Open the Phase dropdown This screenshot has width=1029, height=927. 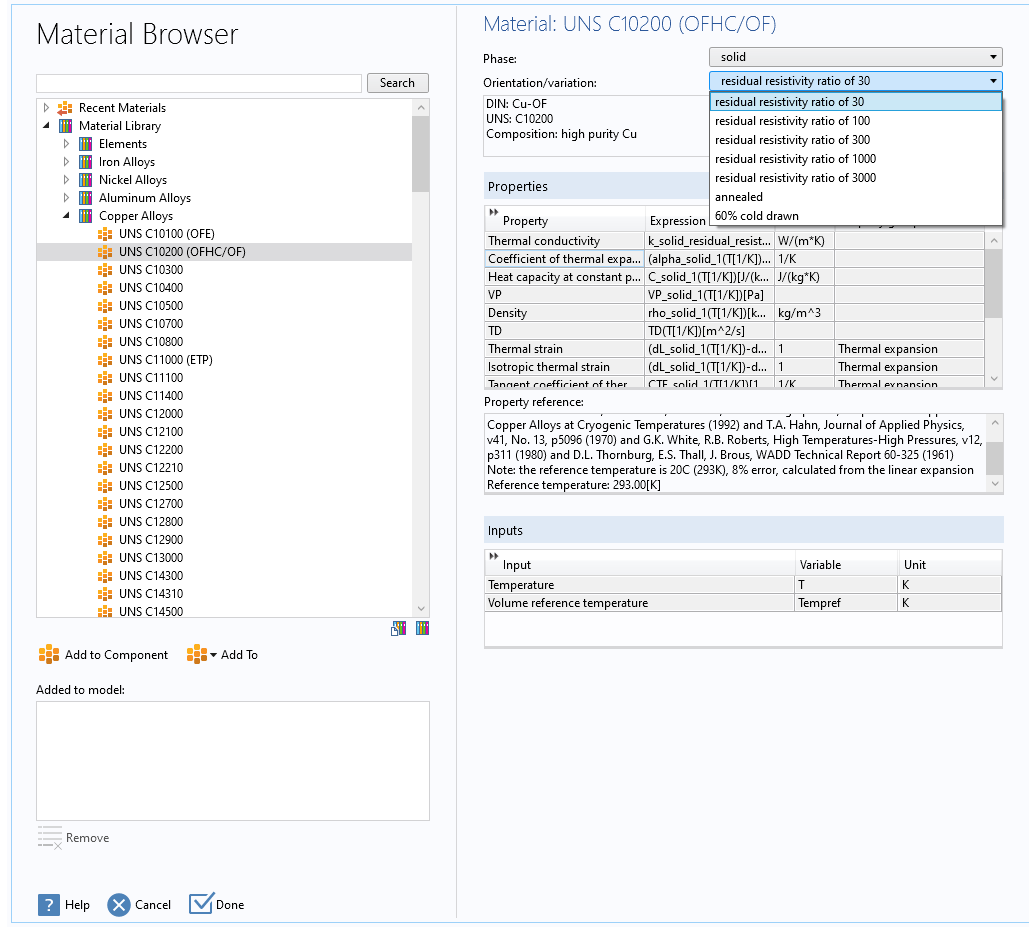pyautogui.click(x=855, y=57)
